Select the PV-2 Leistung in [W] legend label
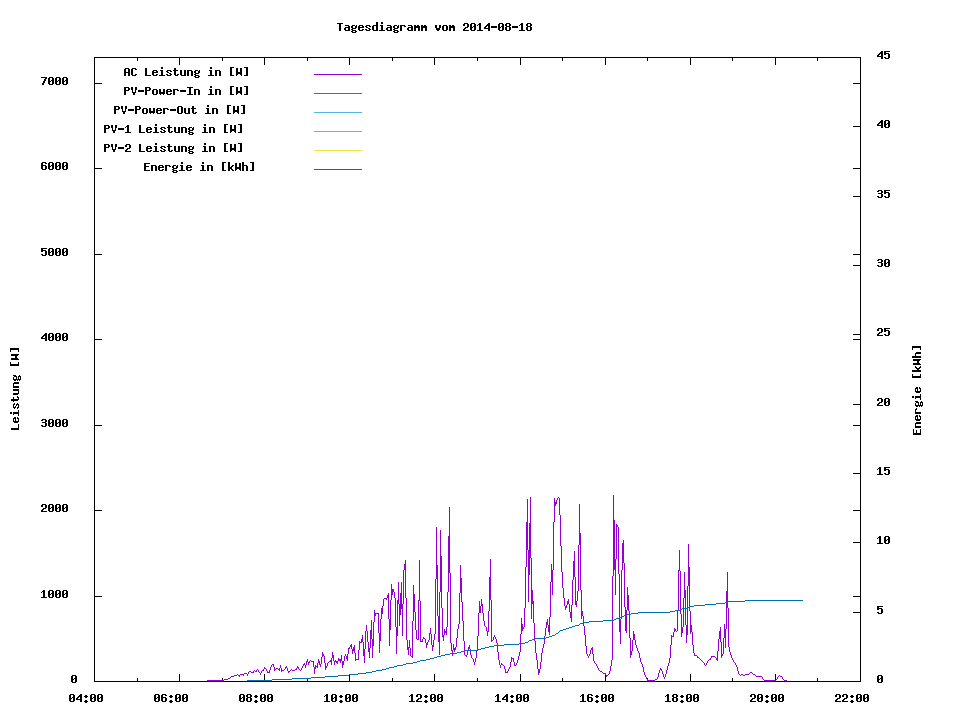Screen dimensions: 960x720 pyautogui.click(x=173, y=148)
